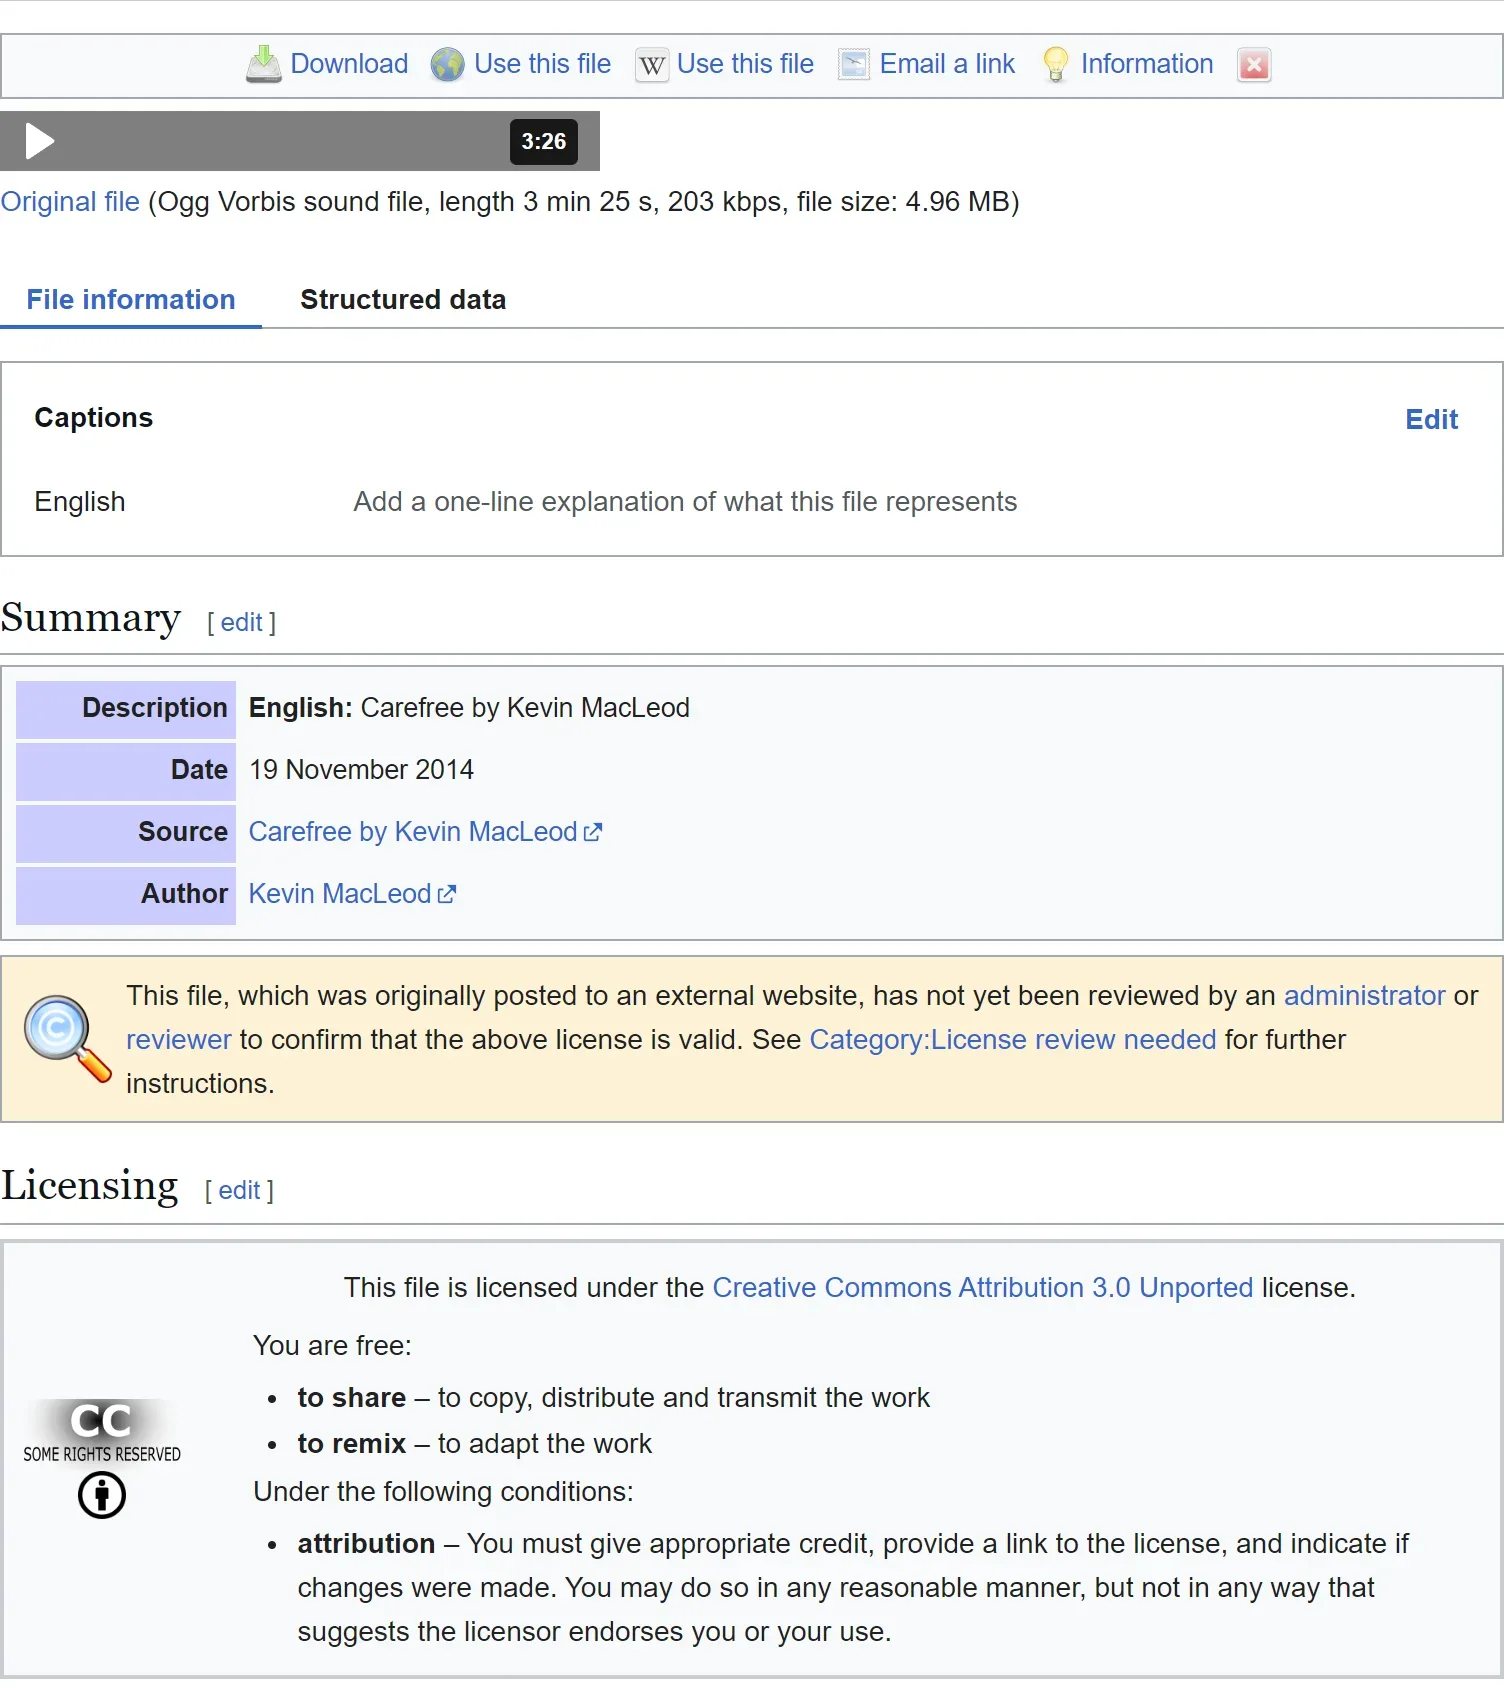Screen dimensions: 1504x1690
Task: Open the reviewer link
Action: [x=179, y=1040]
